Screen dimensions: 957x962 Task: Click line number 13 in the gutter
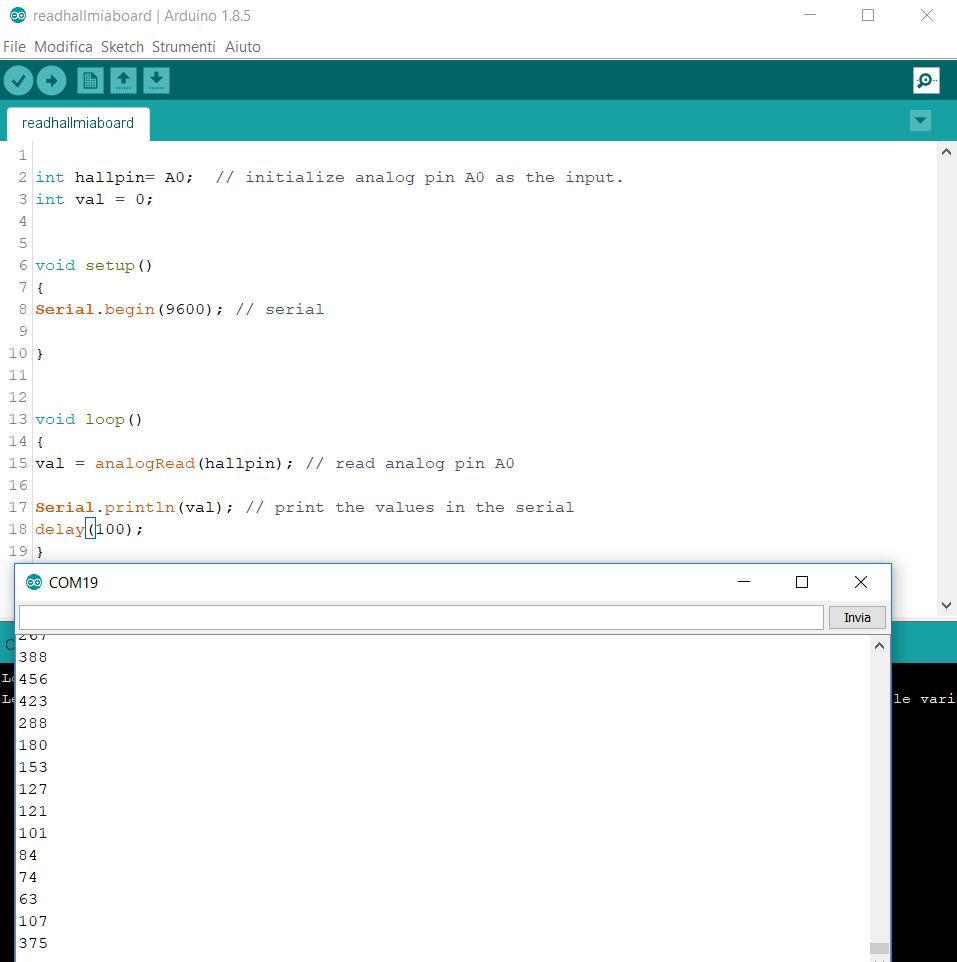18,419
